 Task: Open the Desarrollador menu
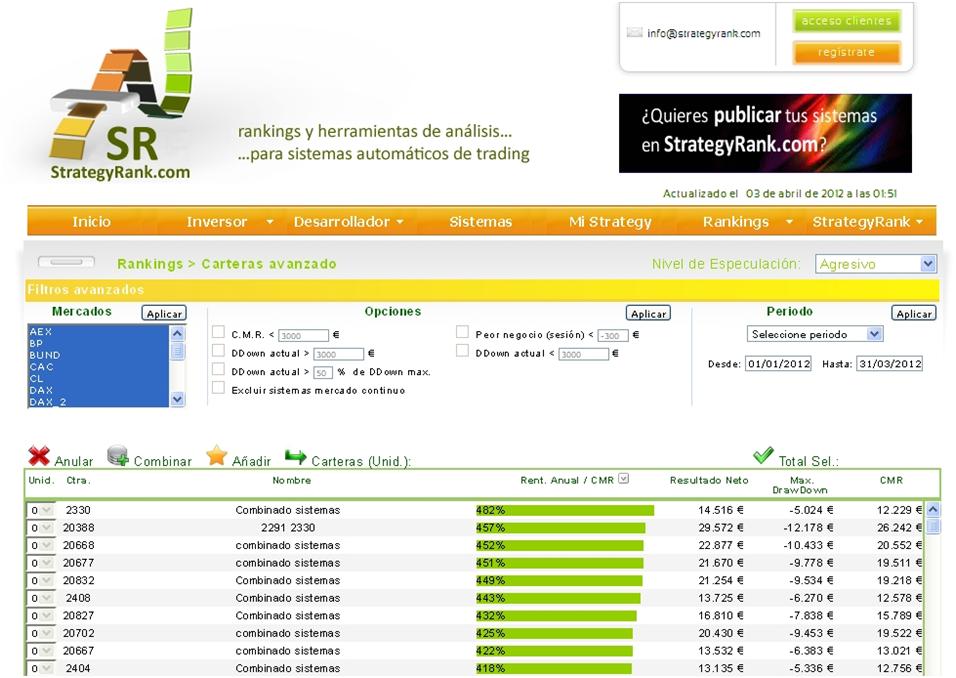pos(341,222)
